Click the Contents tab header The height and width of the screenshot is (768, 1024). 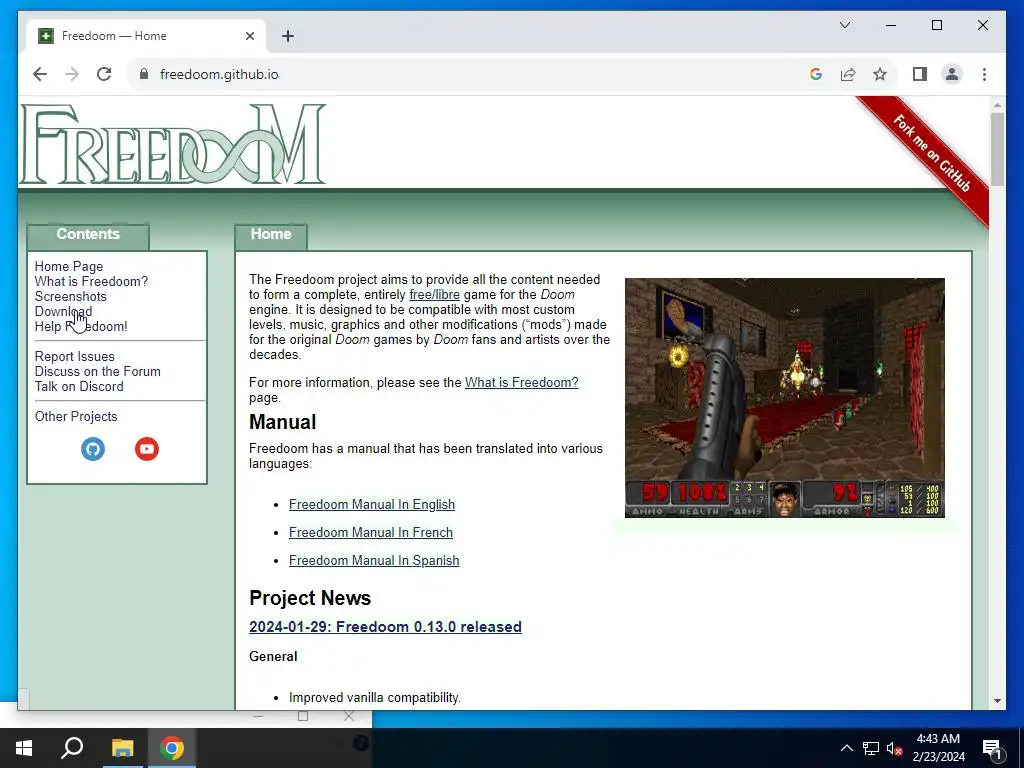(x=88, y=234)
